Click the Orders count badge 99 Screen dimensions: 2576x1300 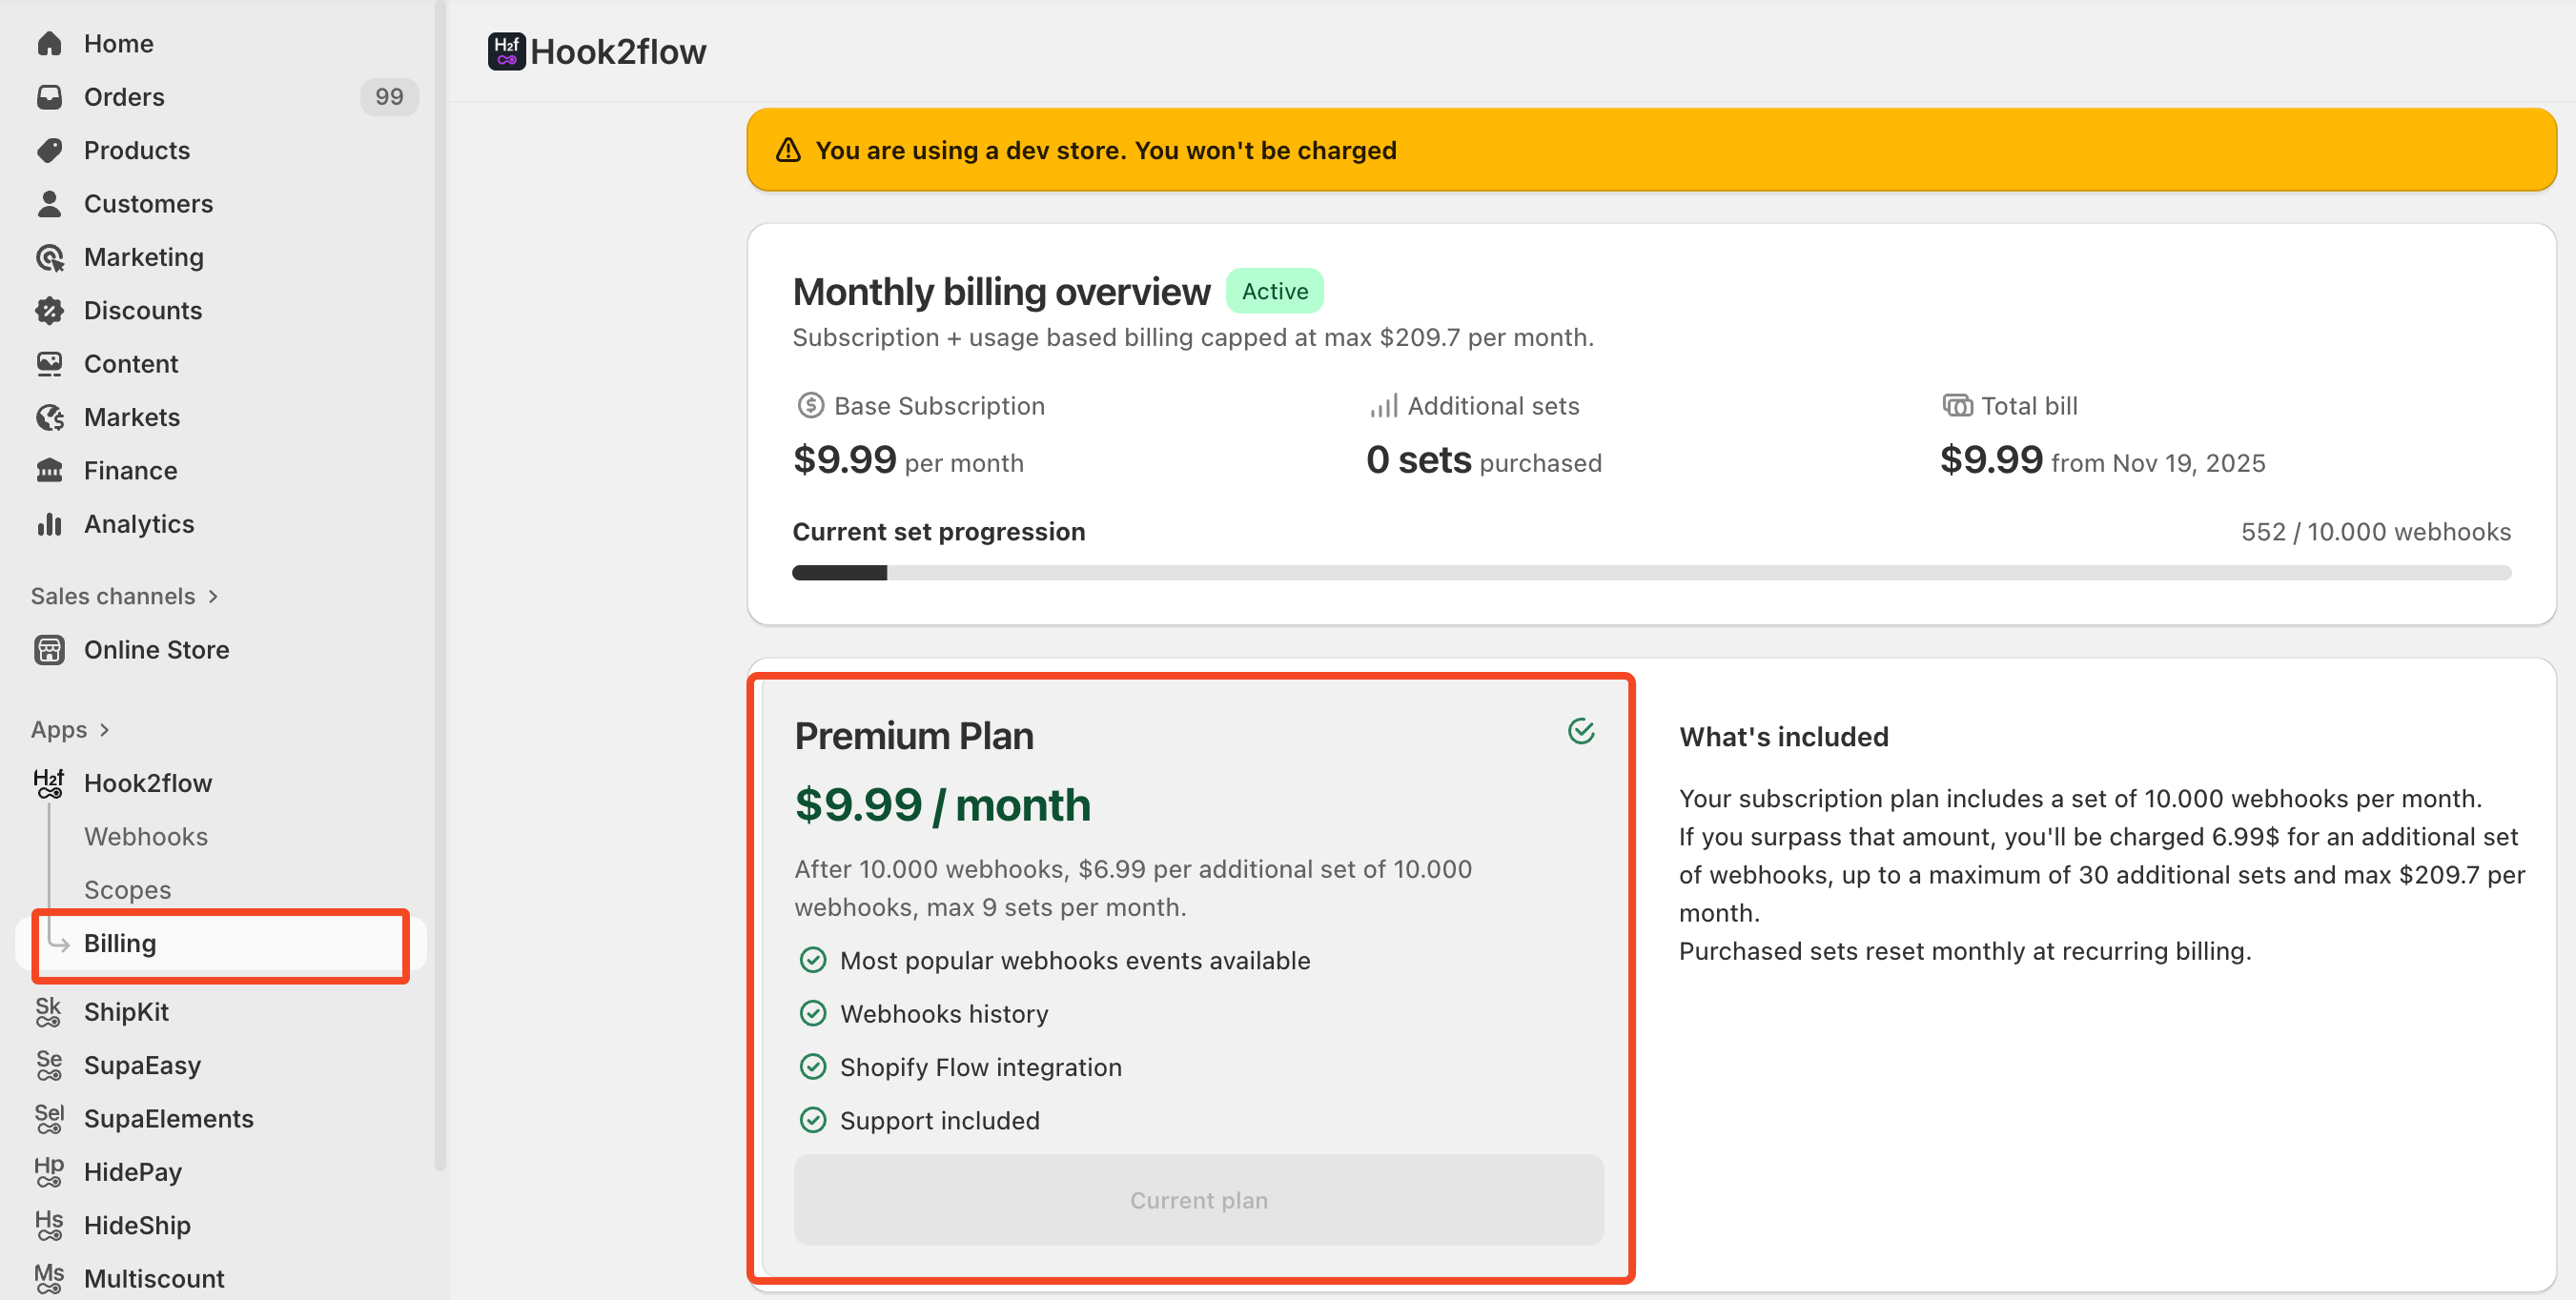click(x=389, y=97)
